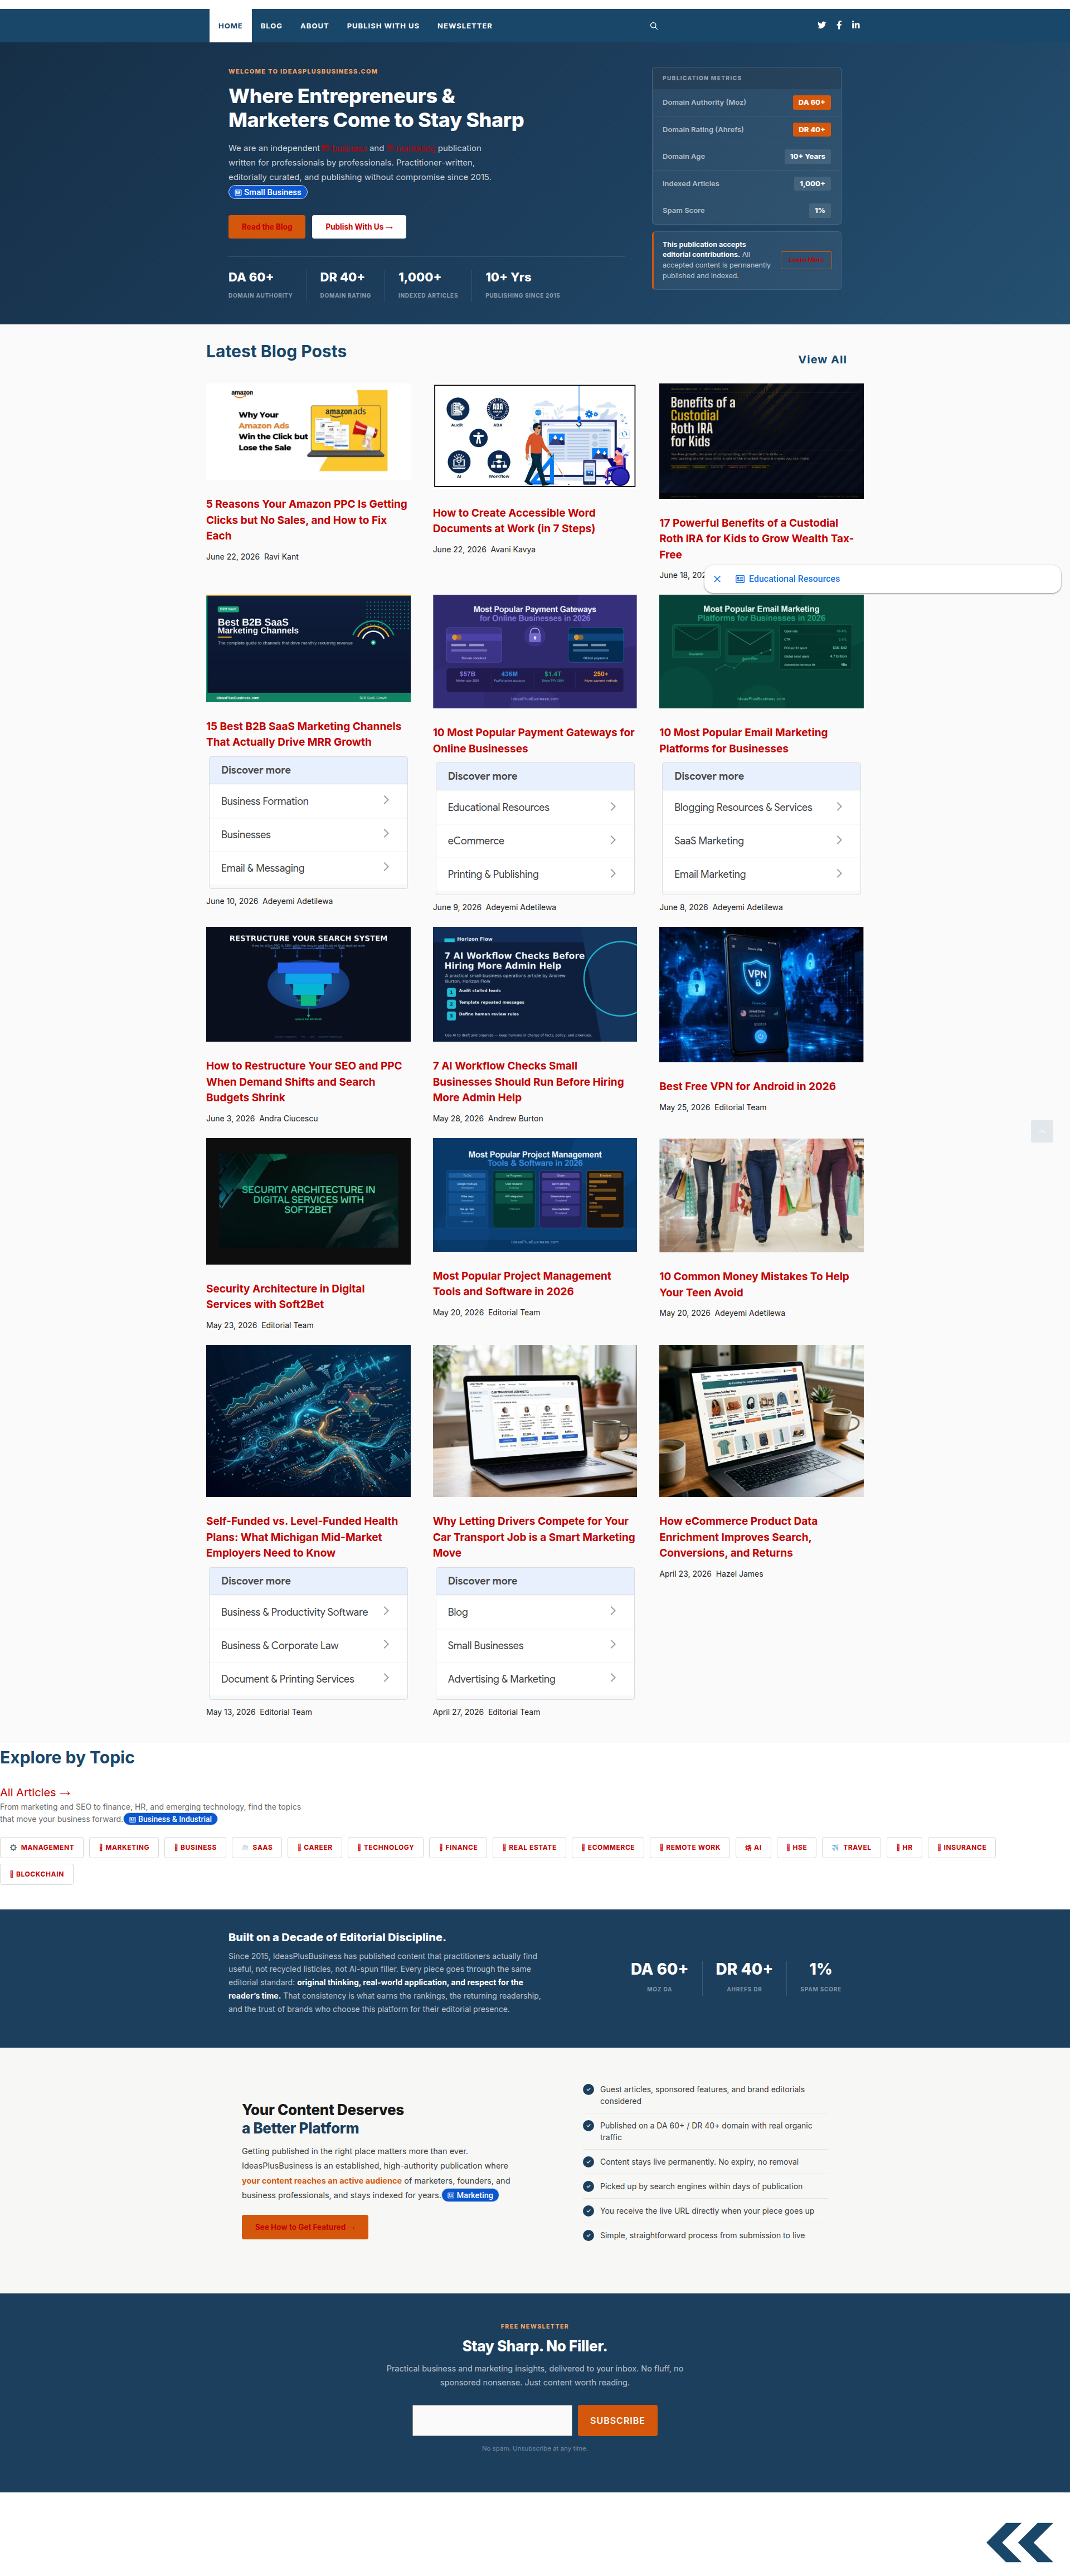Select the Real Estate topic tag
This screenshot has height=2576, width=1070.
click(529, 1847)
